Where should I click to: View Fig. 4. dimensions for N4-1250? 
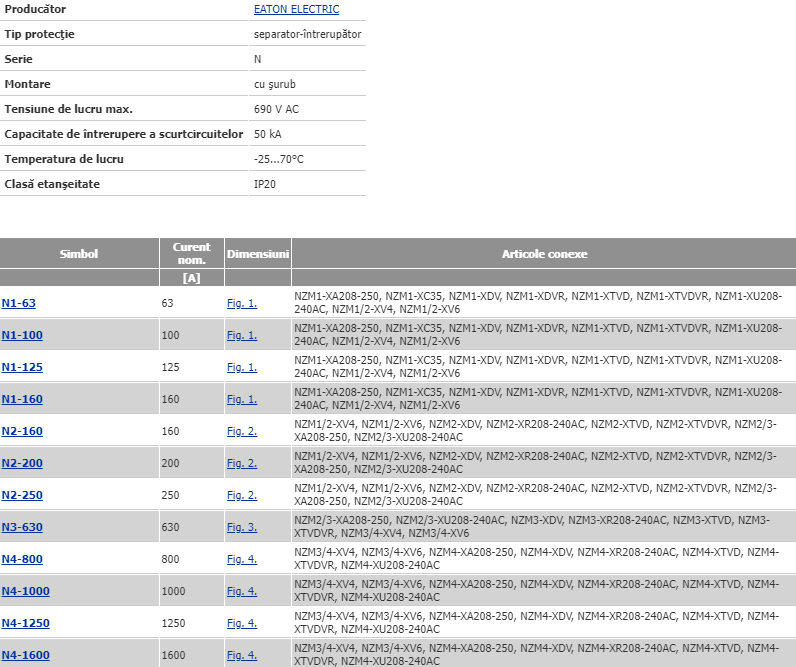tap(242, 623)
